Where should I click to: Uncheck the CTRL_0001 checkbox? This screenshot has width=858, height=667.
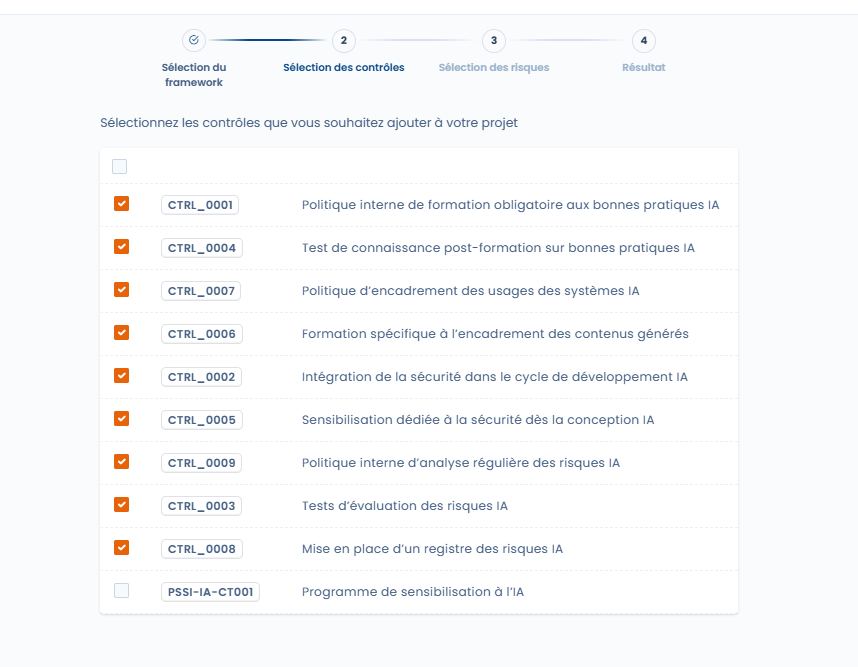[121, 204]
